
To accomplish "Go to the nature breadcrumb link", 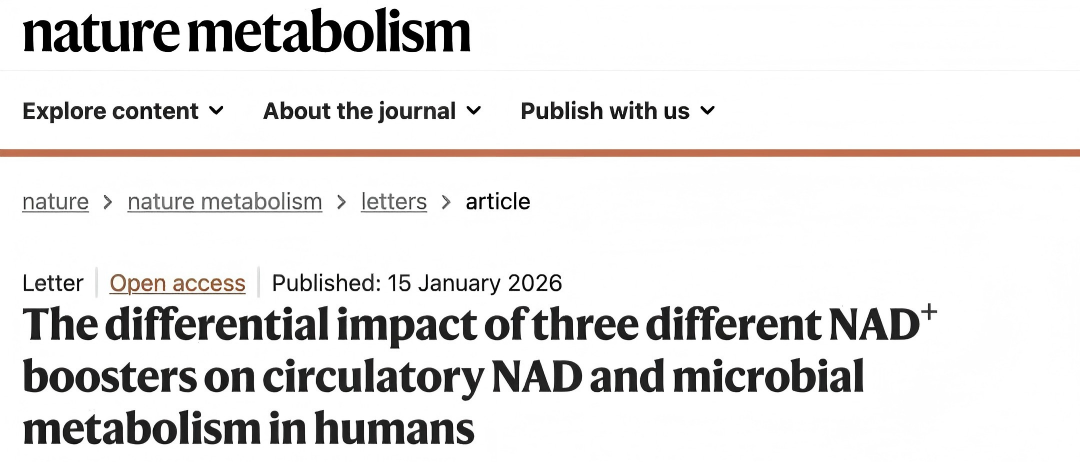I will [55, 202].
